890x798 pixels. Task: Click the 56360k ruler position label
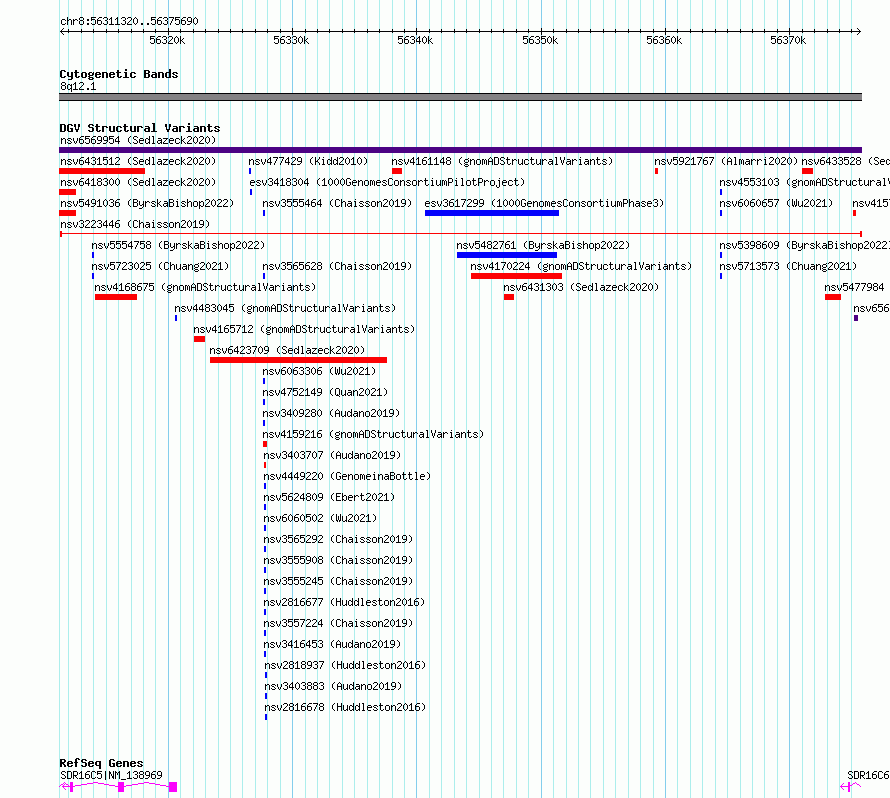[664, 40]
